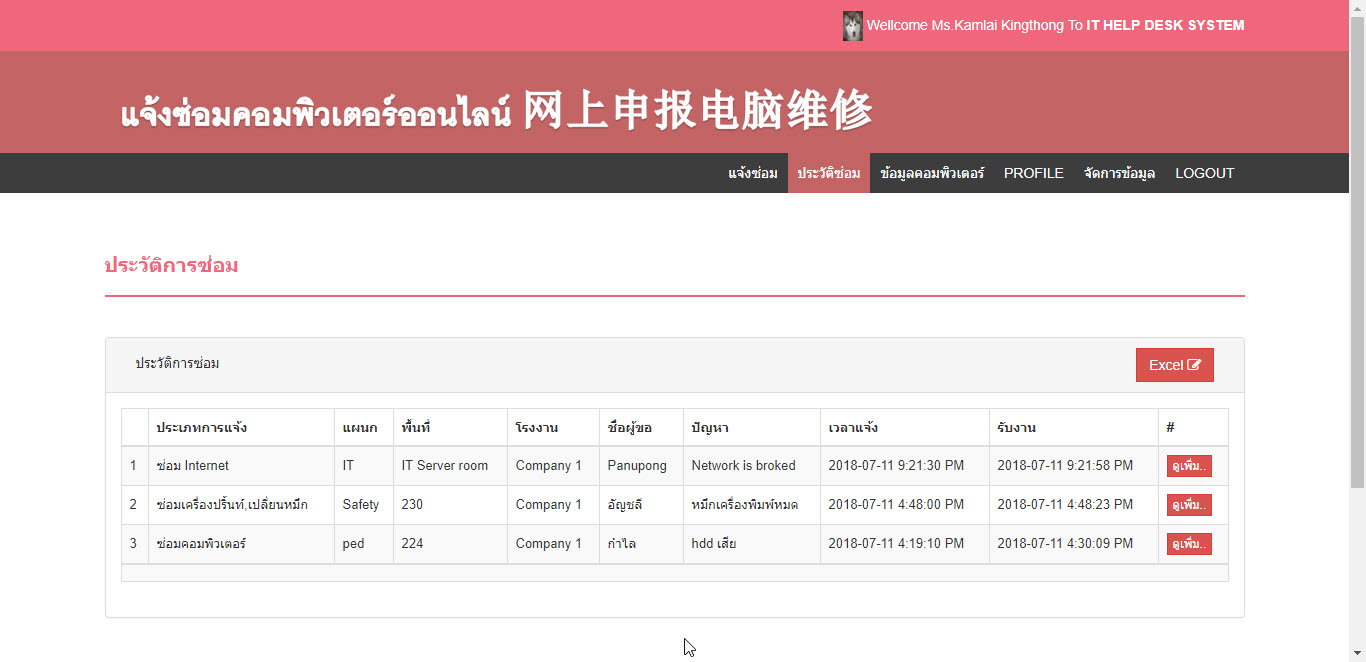Screen dimensions: 1366x662
Task: Click the 'หมึกเครื่องพิมพ์หมด' problem cell
Action: [752, 505]
